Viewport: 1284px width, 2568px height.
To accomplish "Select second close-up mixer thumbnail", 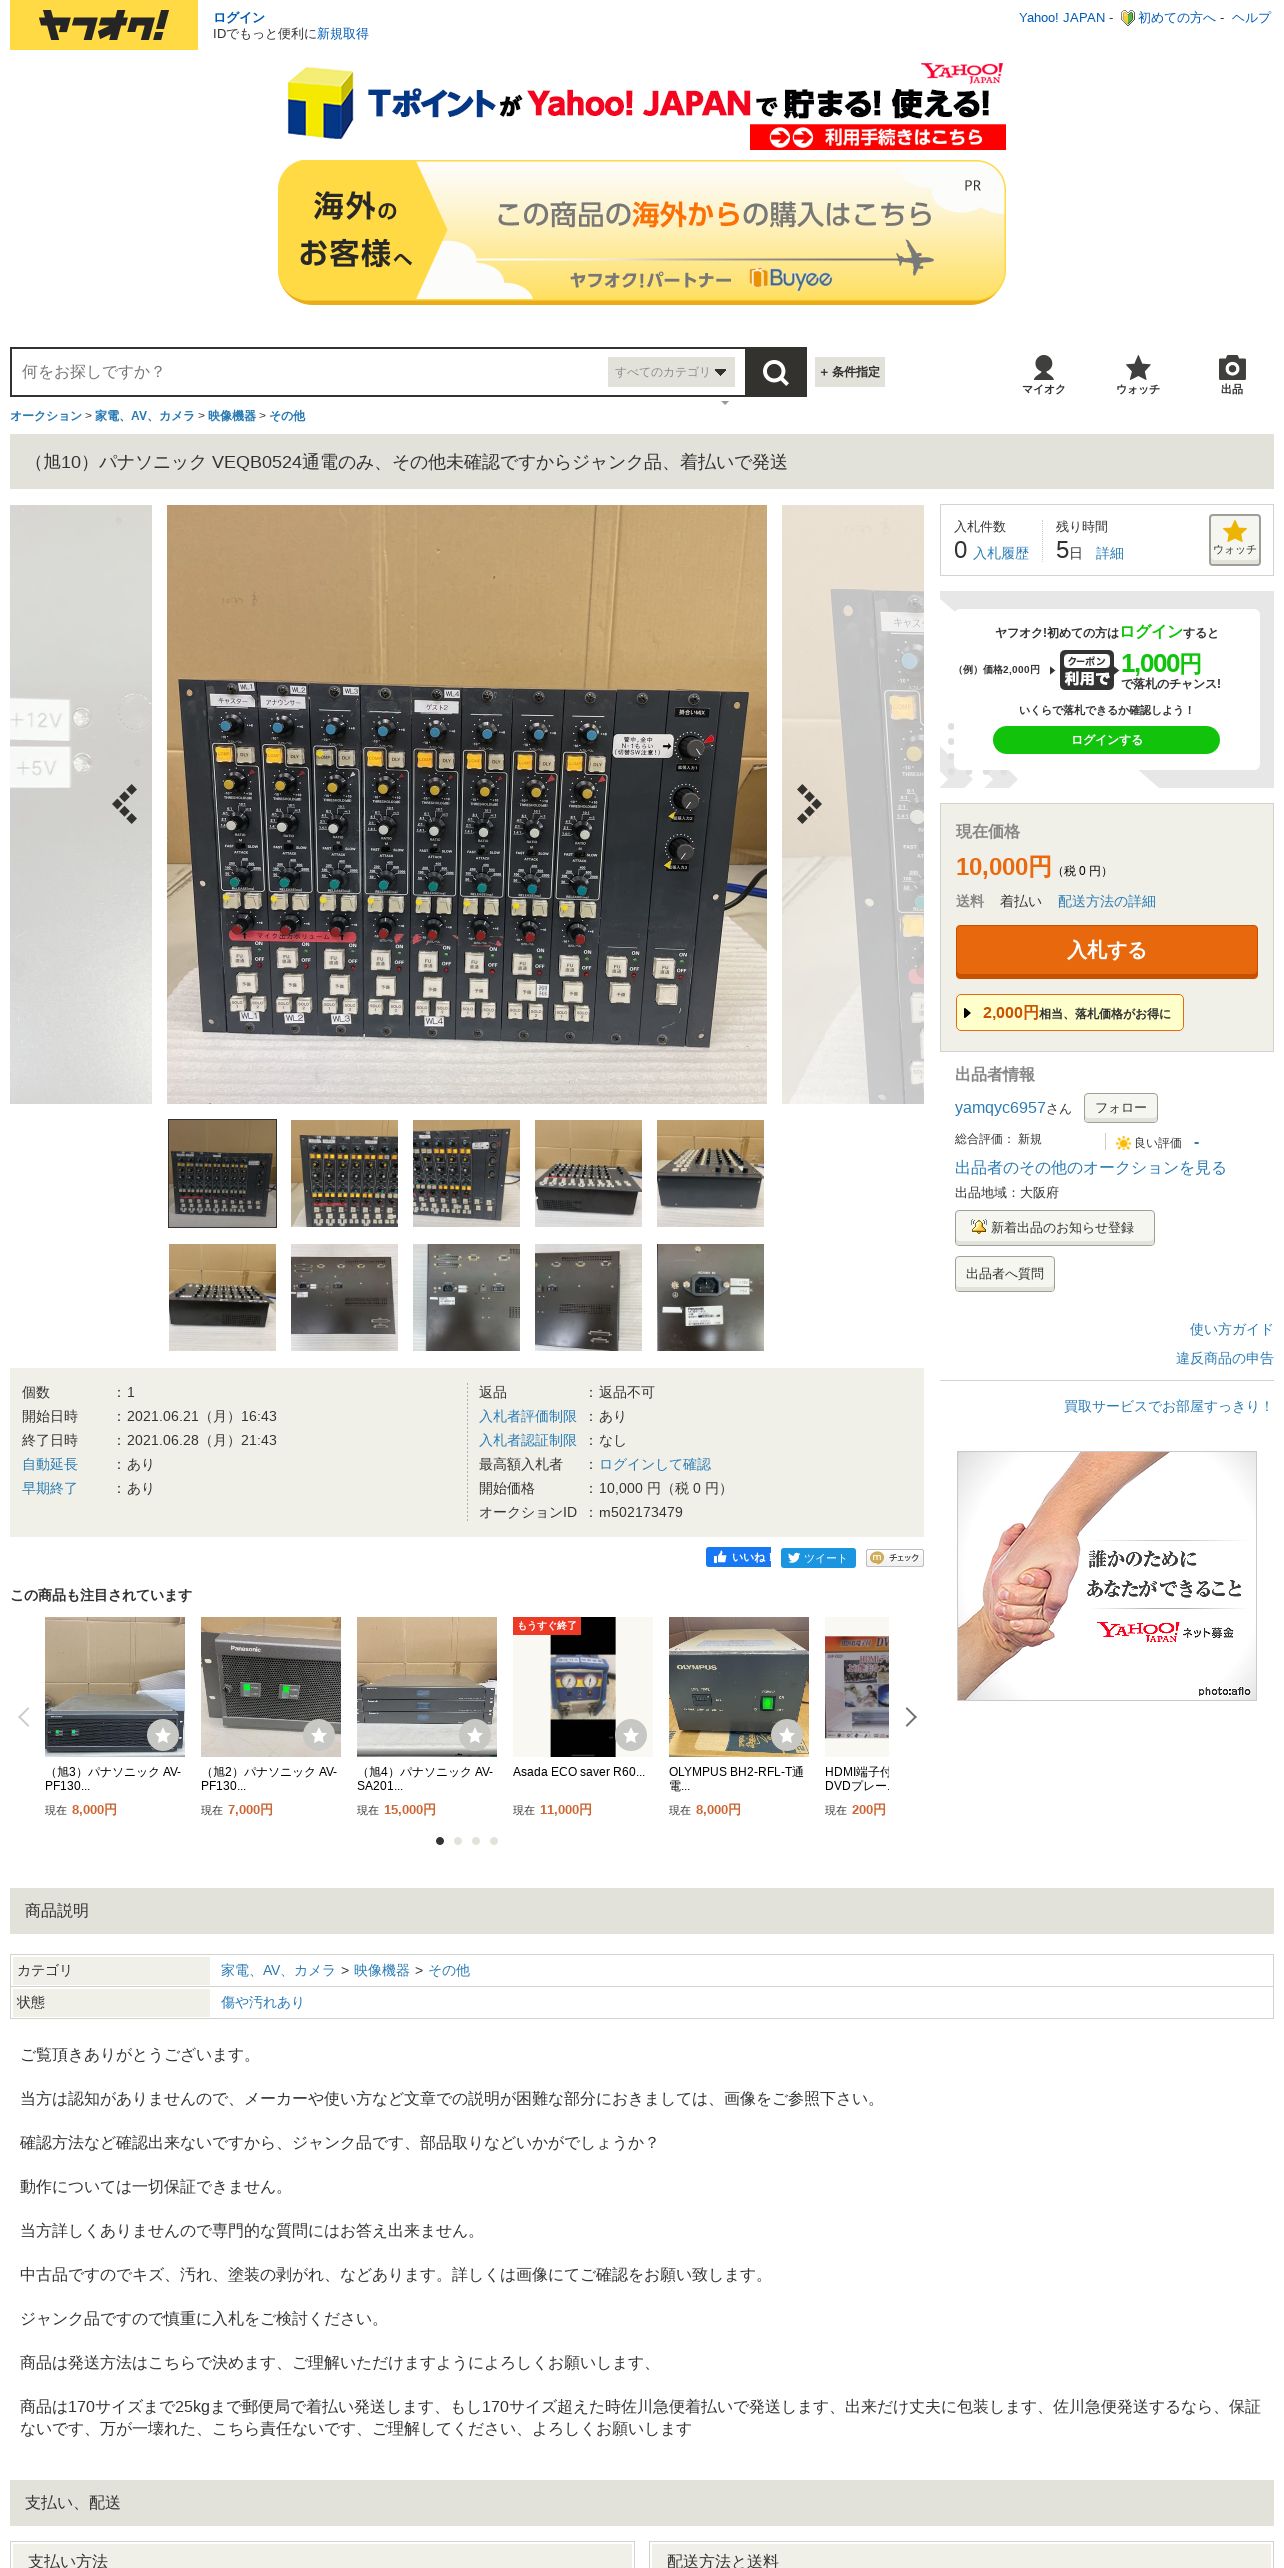I will click(344, 1173).
